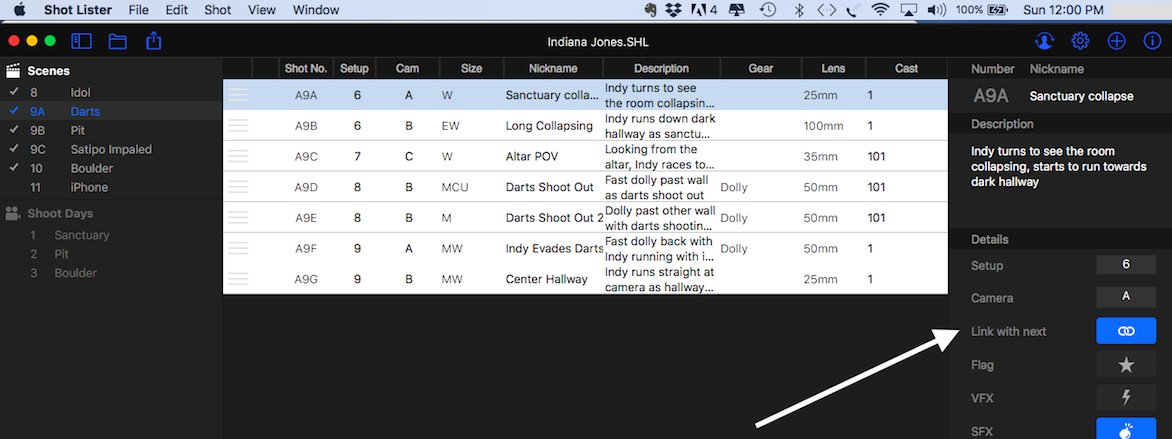
Task: Click the Dropbox menu bar icon
Action: 674,10
